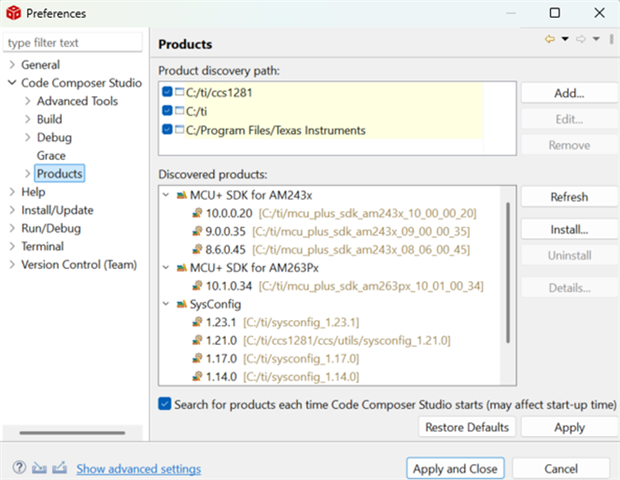620x480 pixels.
Task: Open the vertical dots view menu
Action: tap(611, 39)
